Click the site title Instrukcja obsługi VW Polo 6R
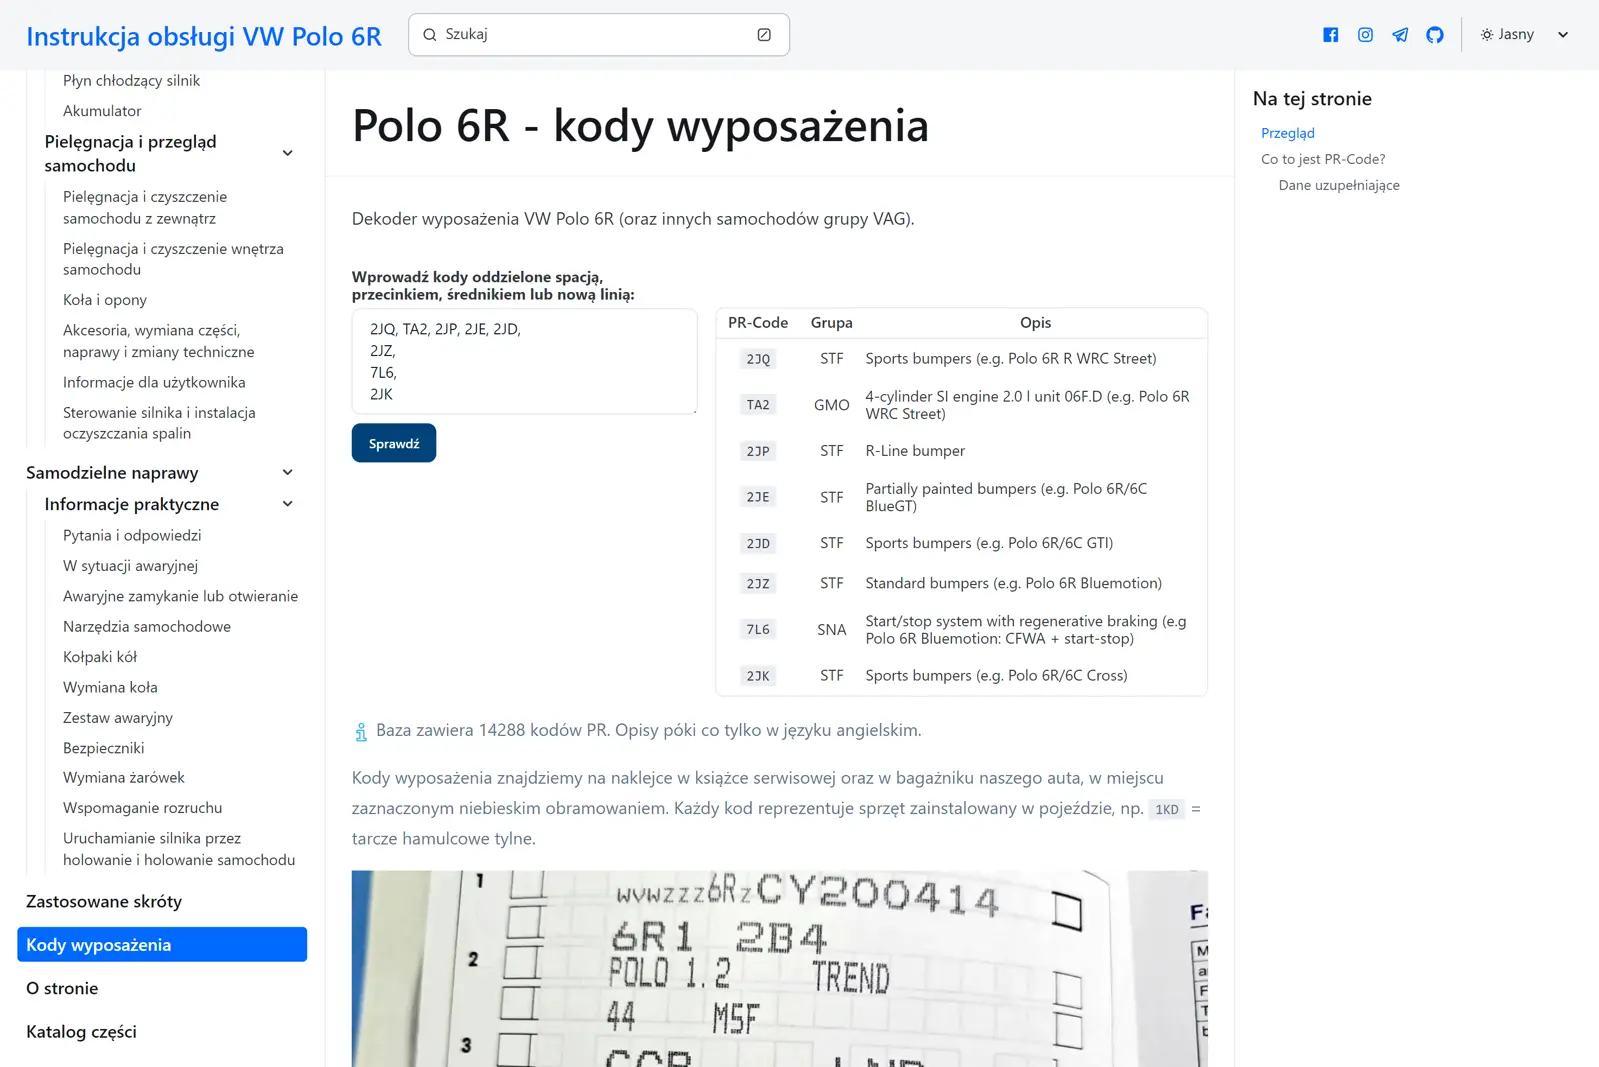Image resolution: width=1599 pixels, height=1067 pixels. pyautogui.click(x=204, y=36)
